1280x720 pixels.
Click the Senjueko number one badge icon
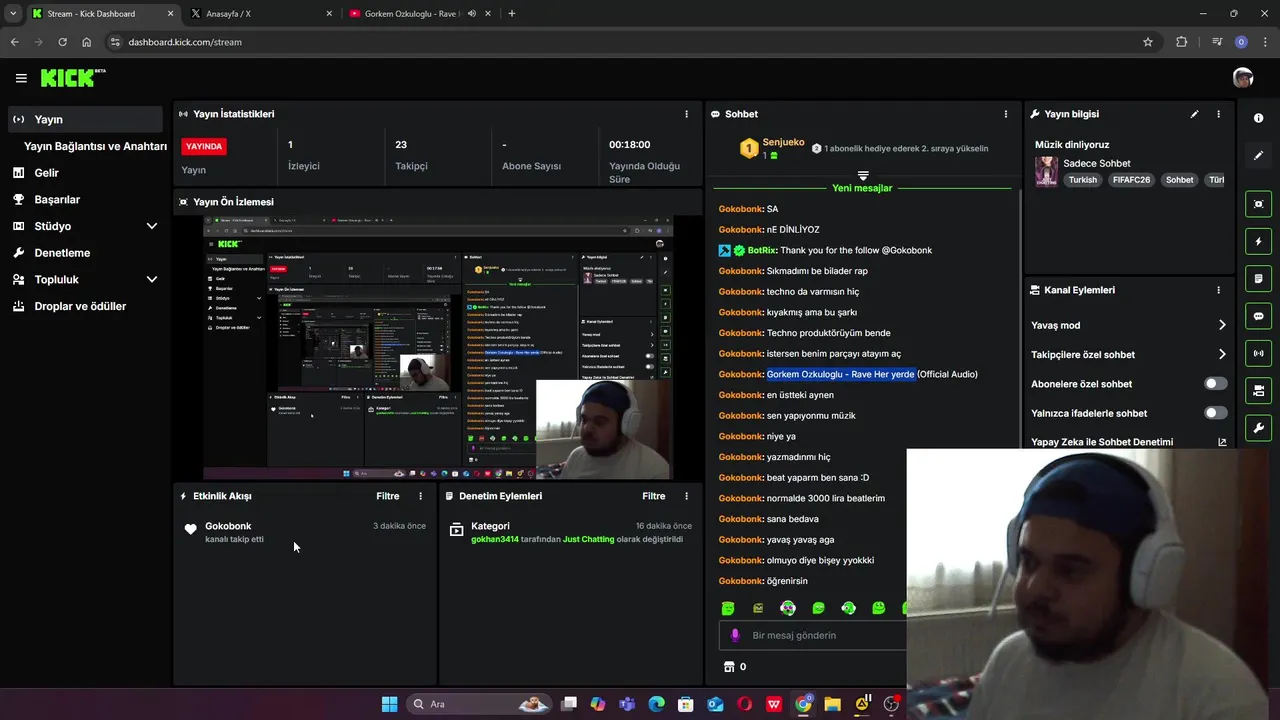[x=749, y=149]
